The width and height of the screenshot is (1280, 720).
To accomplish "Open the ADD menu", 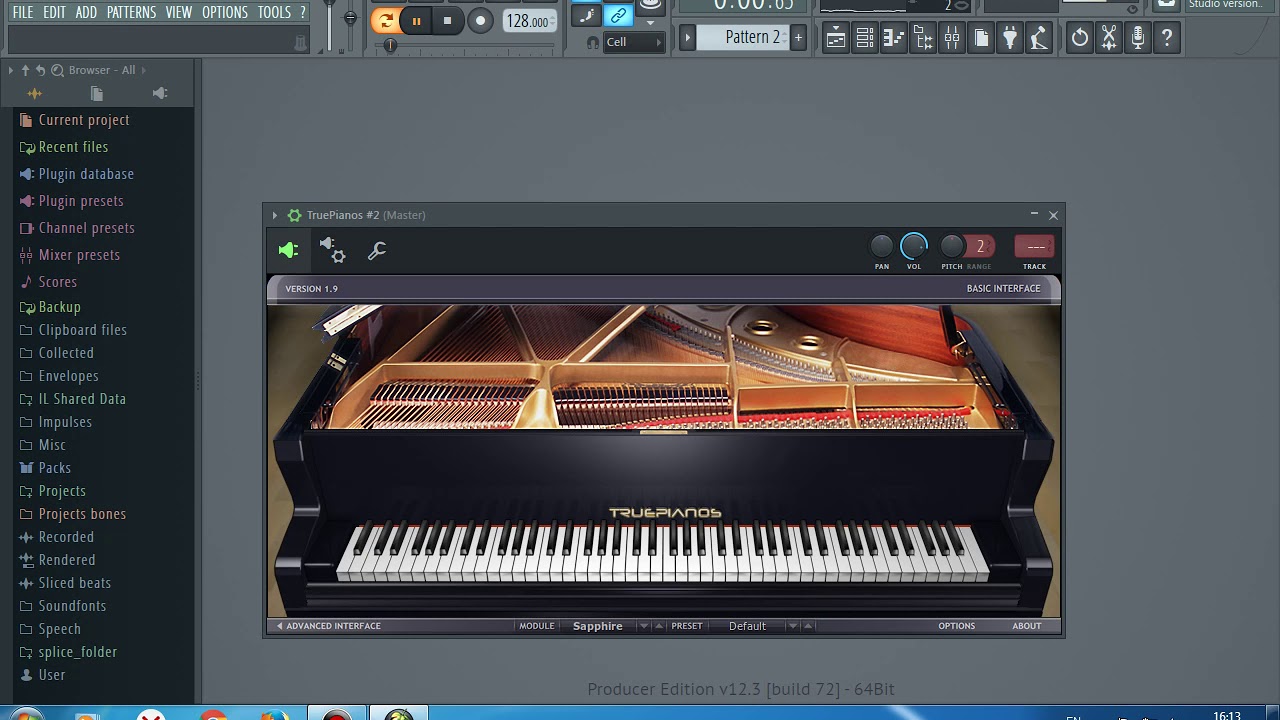I will coord(86,12).
